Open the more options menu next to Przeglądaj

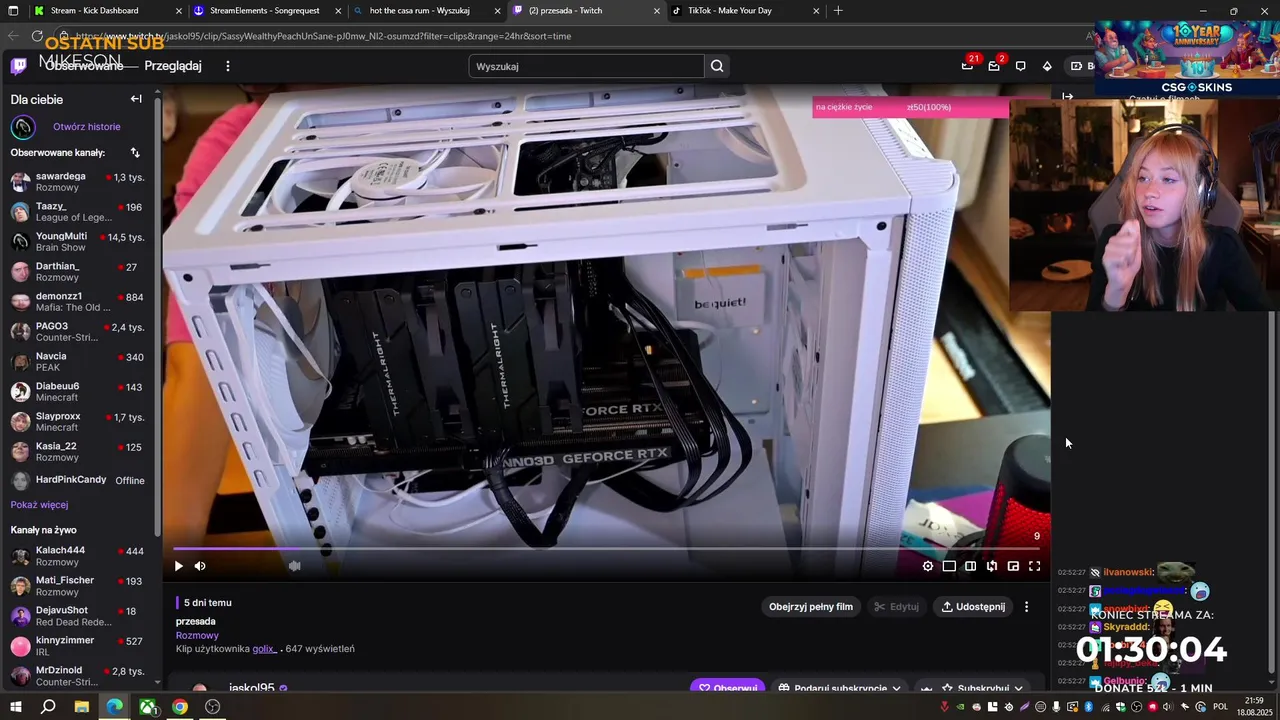pos(228,66)
